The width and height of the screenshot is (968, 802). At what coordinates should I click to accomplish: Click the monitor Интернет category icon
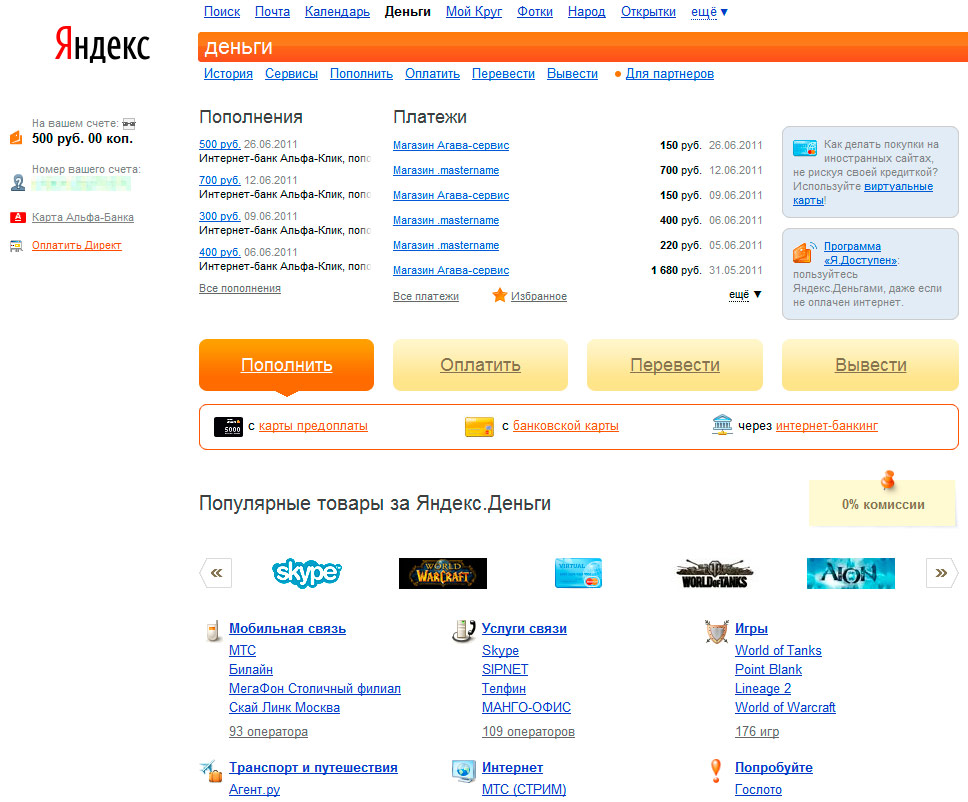coord(464,771)
